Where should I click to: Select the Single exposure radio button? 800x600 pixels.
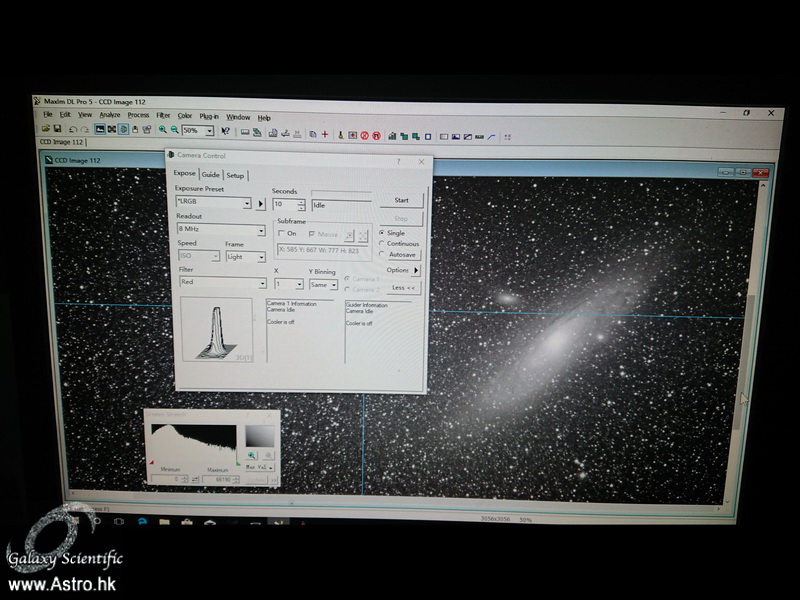382,233
